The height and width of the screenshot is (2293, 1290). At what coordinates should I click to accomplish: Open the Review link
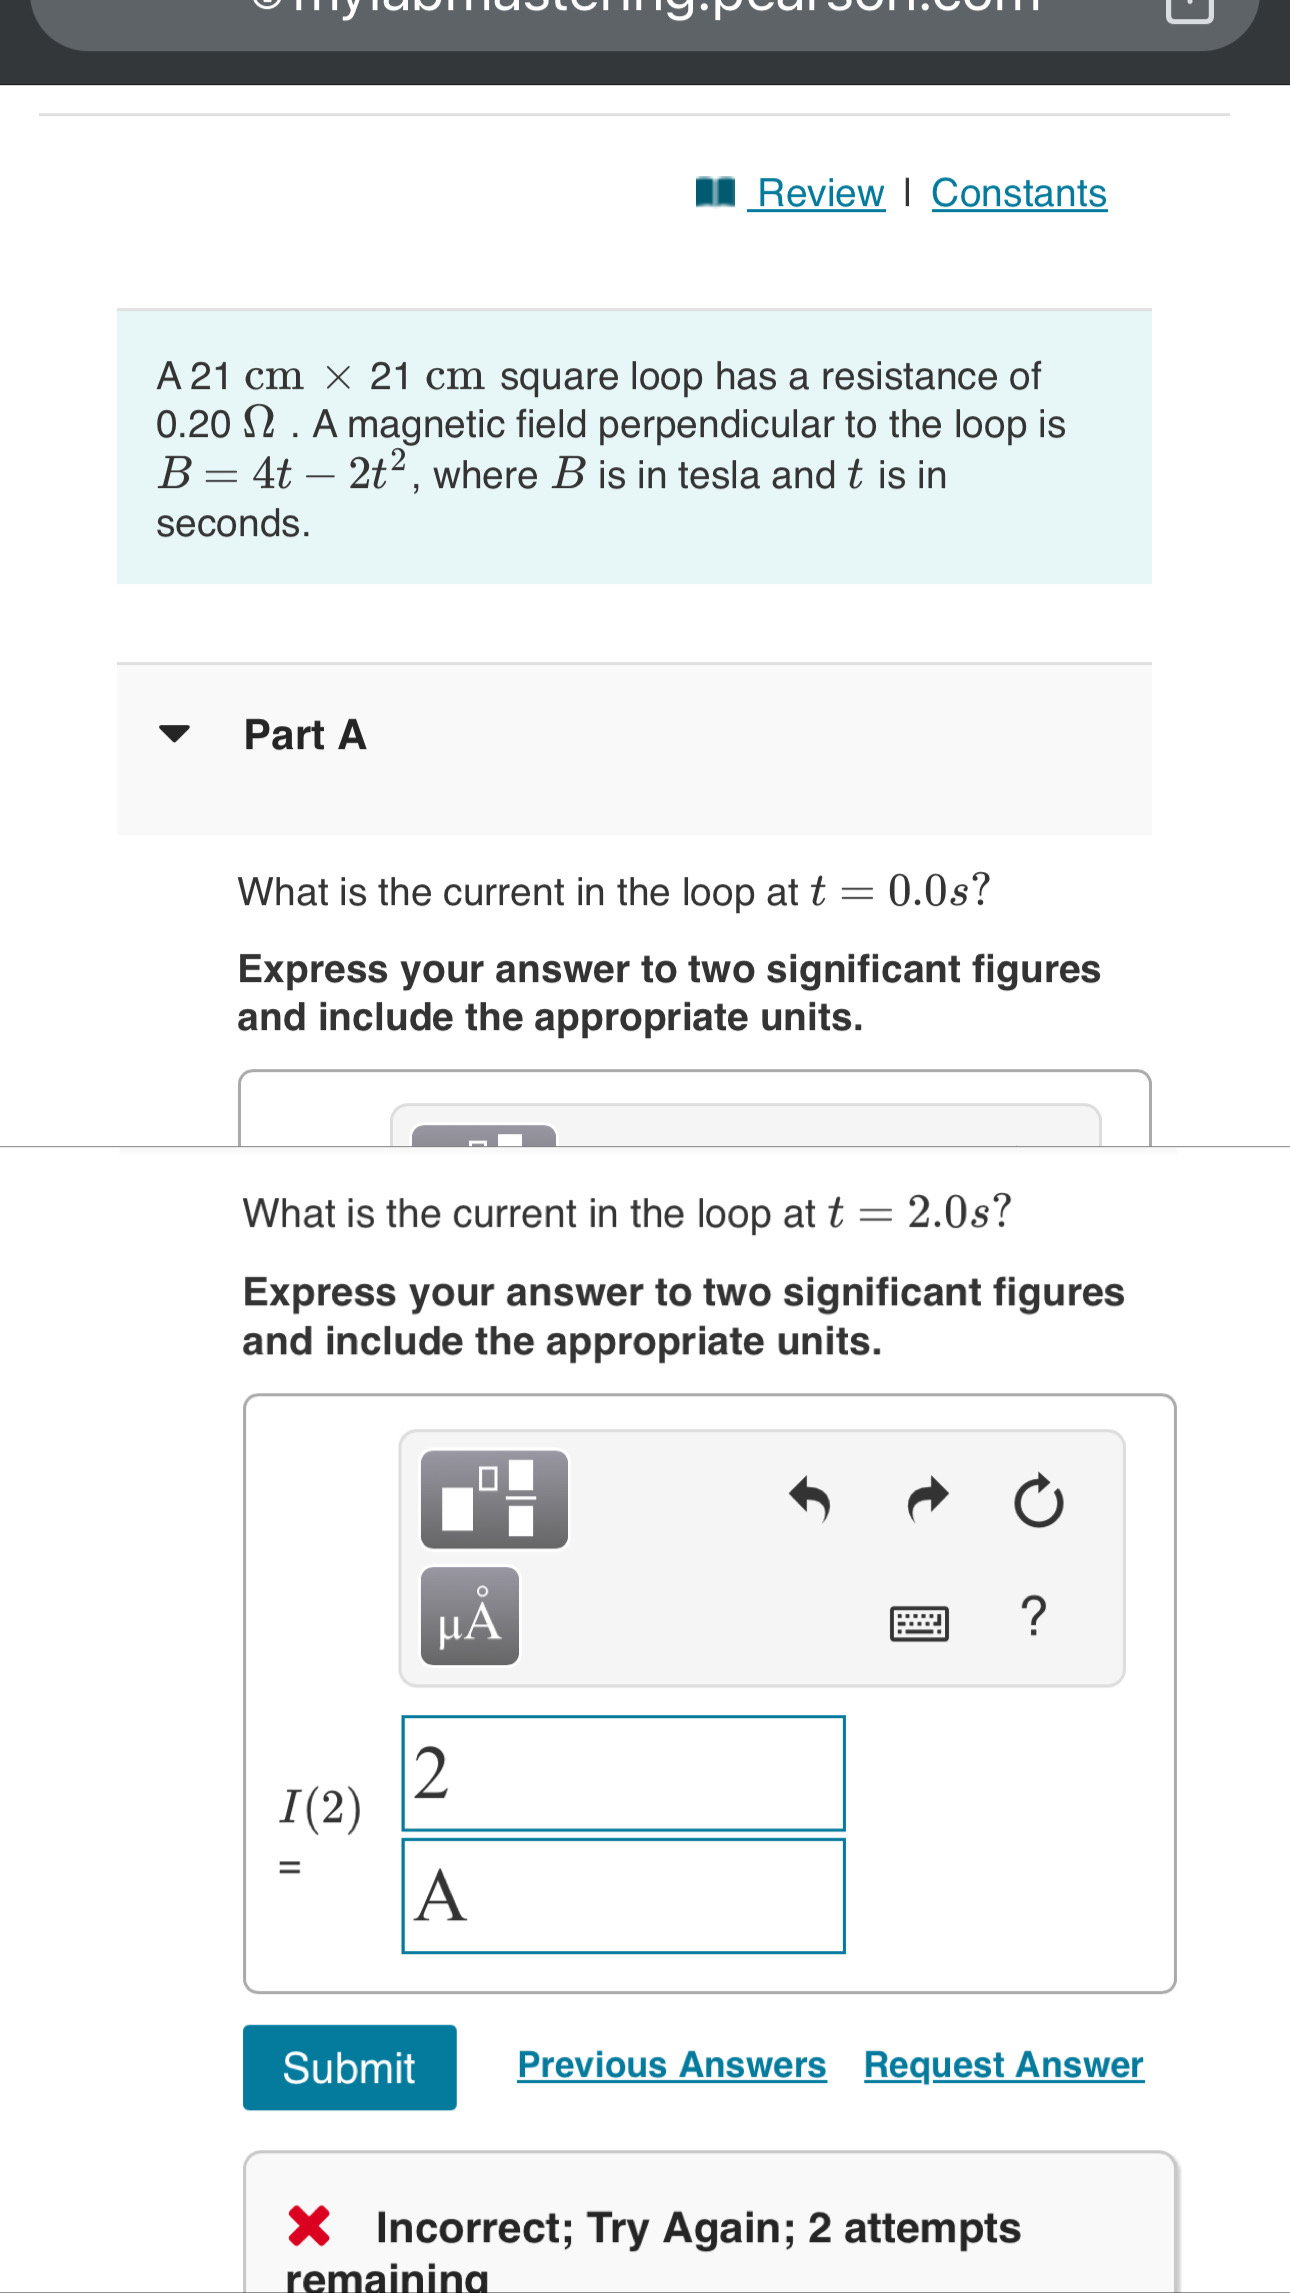click(x=820, y=193)
